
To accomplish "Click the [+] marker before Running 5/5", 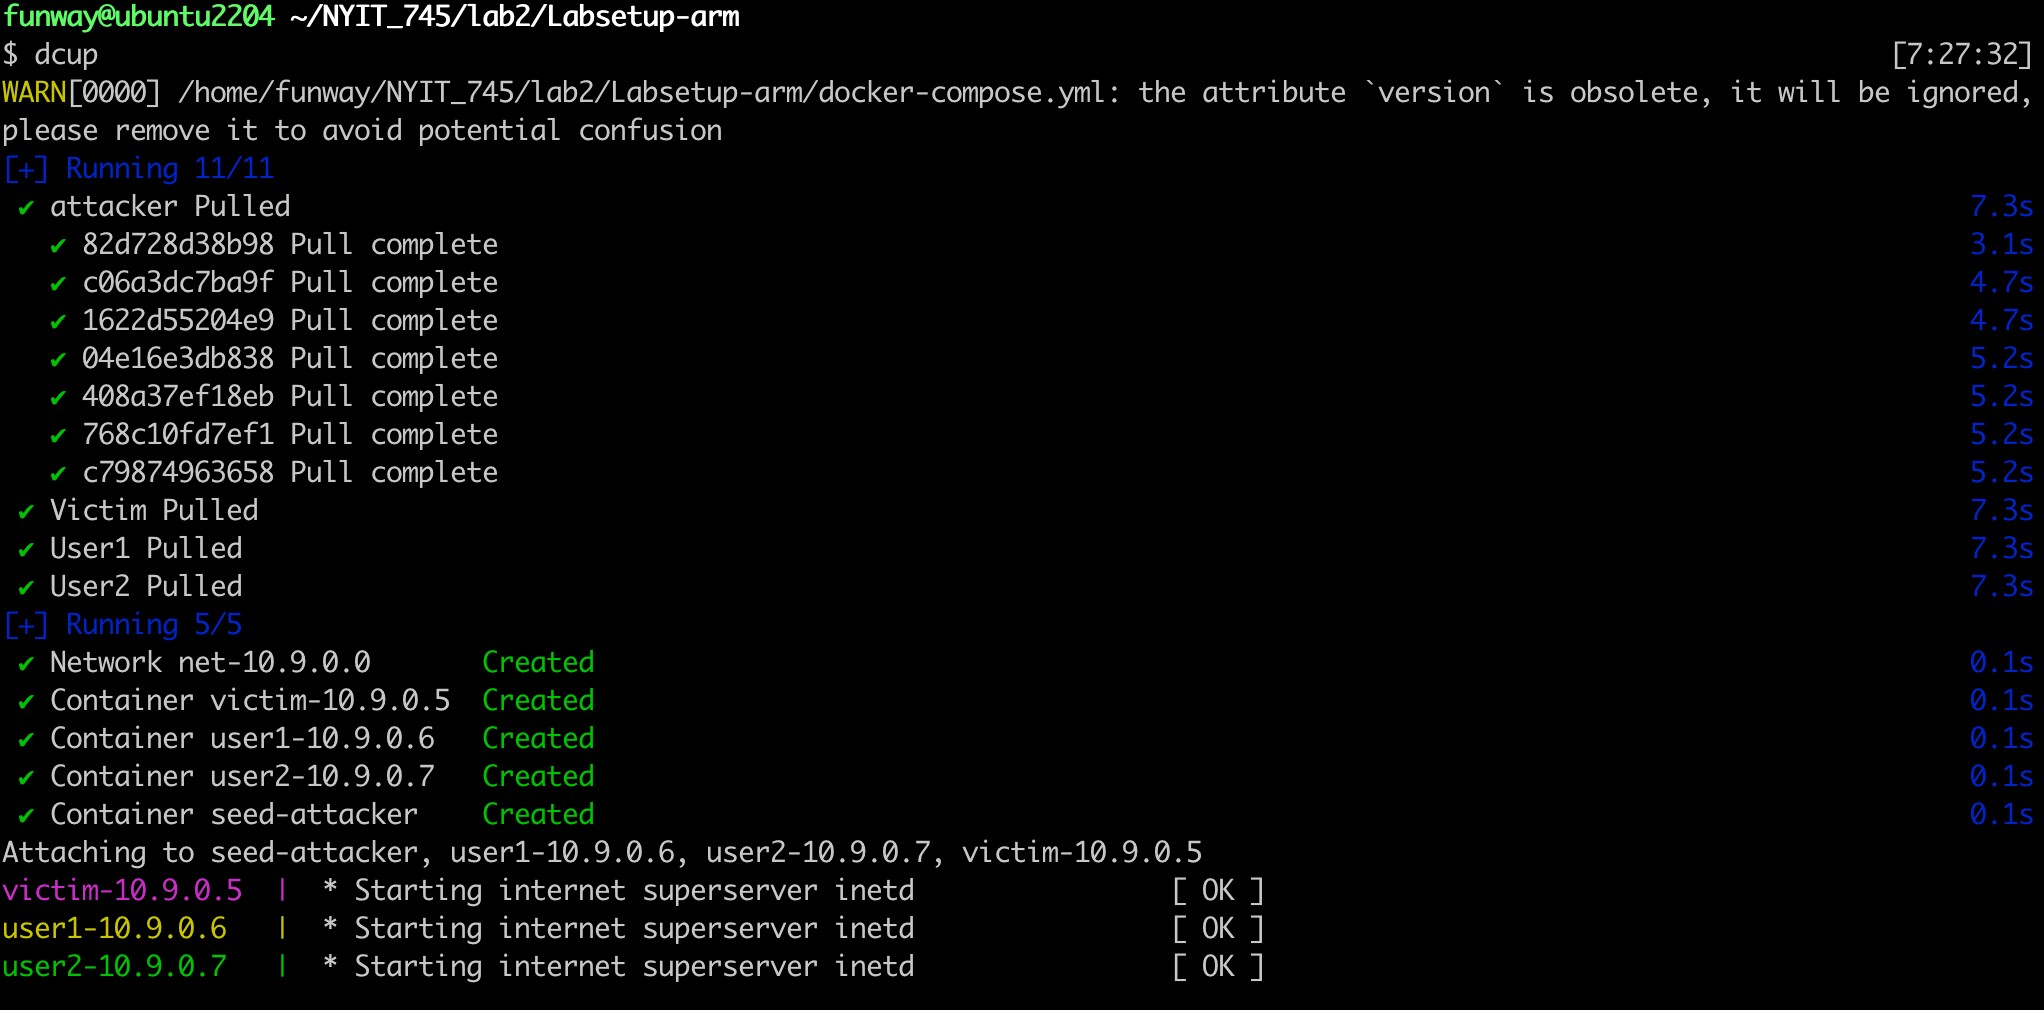I will 25,625.
